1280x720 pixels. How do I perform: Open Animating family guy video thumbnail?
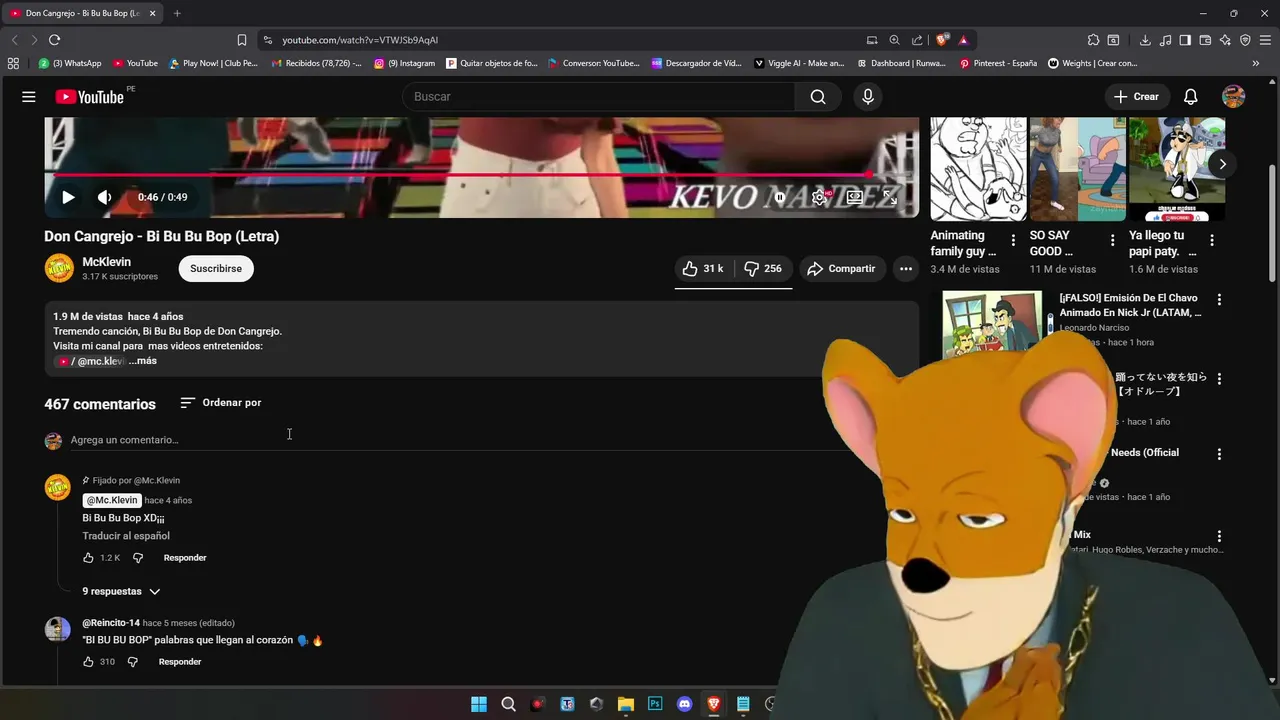click(978, 168)
